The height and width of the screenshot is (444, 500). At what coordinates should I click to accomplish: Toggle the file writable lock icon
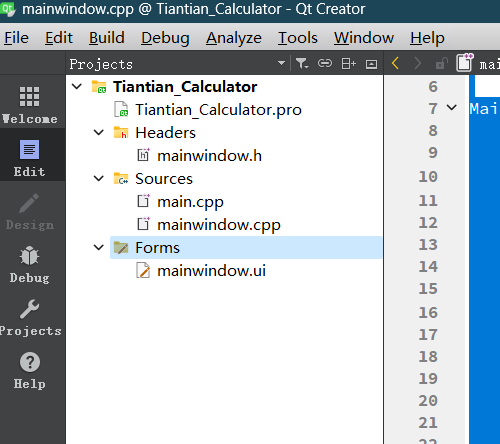coord(441,63)
